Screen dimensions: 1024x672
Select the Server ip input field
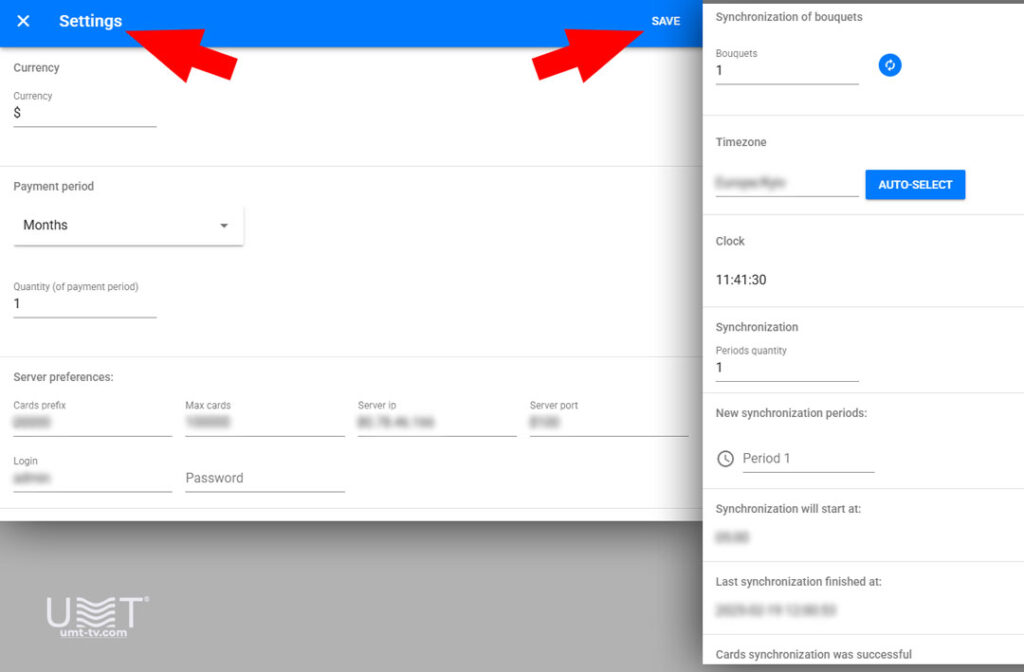tap(436, 425)
